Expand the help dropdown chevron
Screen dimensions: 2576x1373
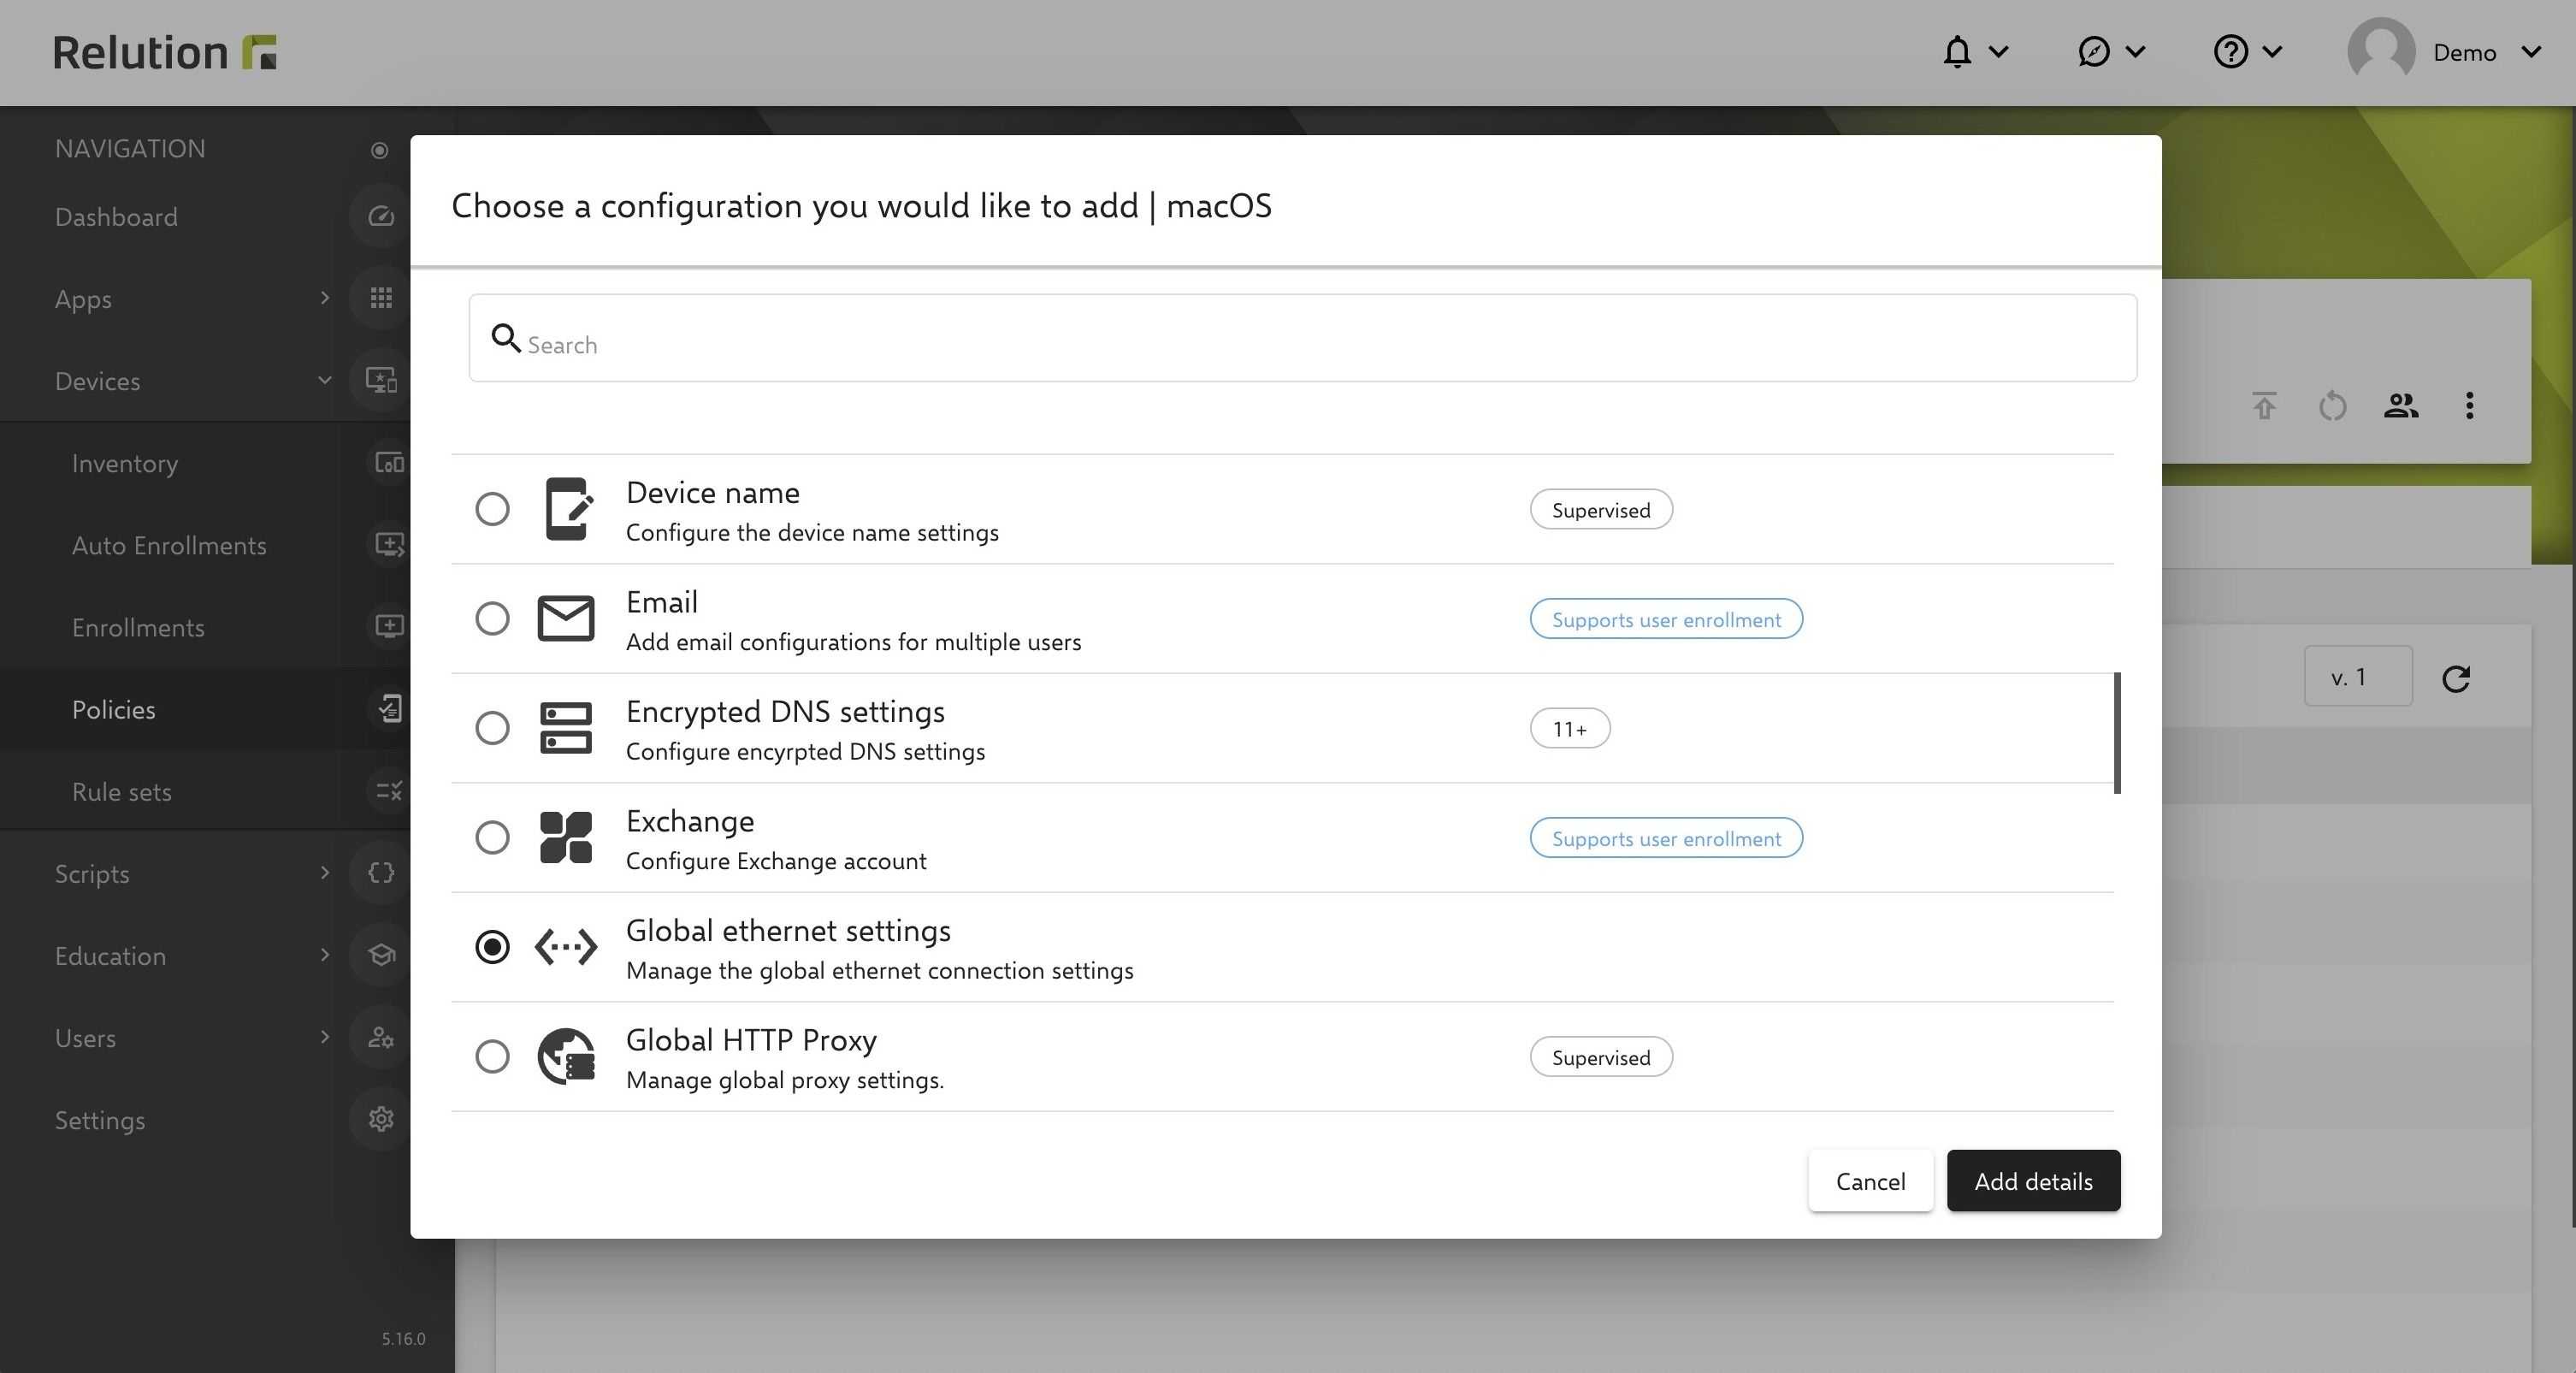tap(2272, 52)
